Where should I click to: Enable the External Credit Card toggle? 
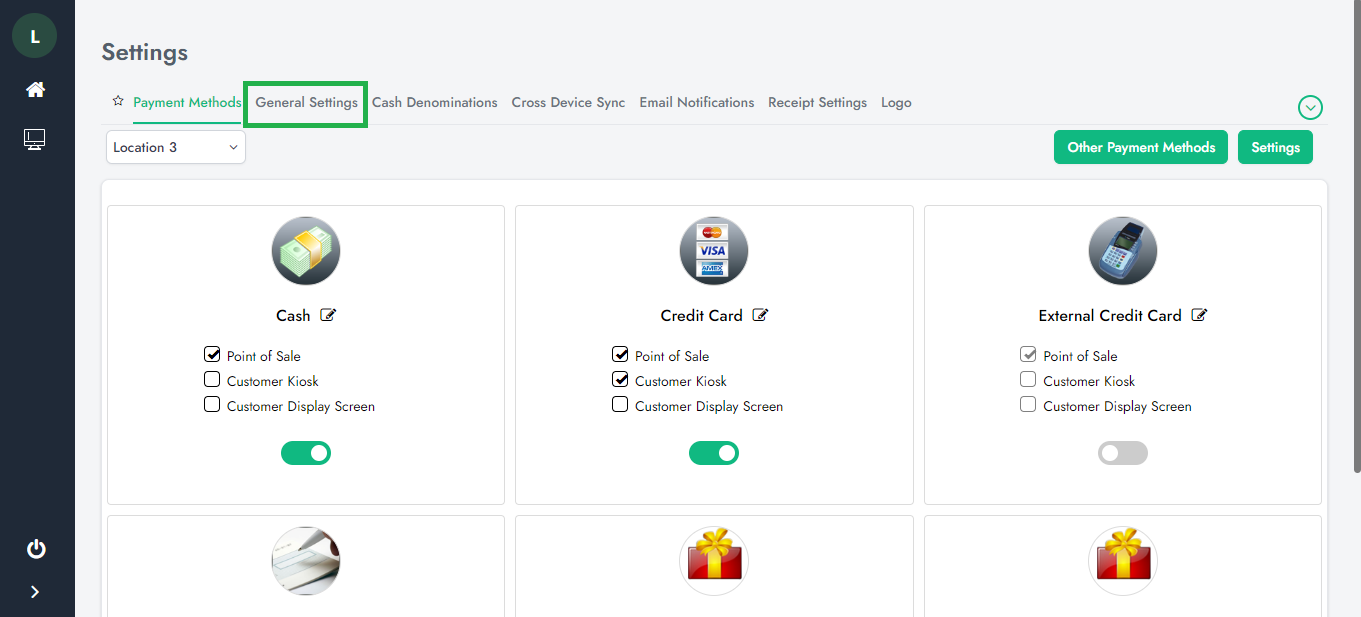[x=1122, y=453]
